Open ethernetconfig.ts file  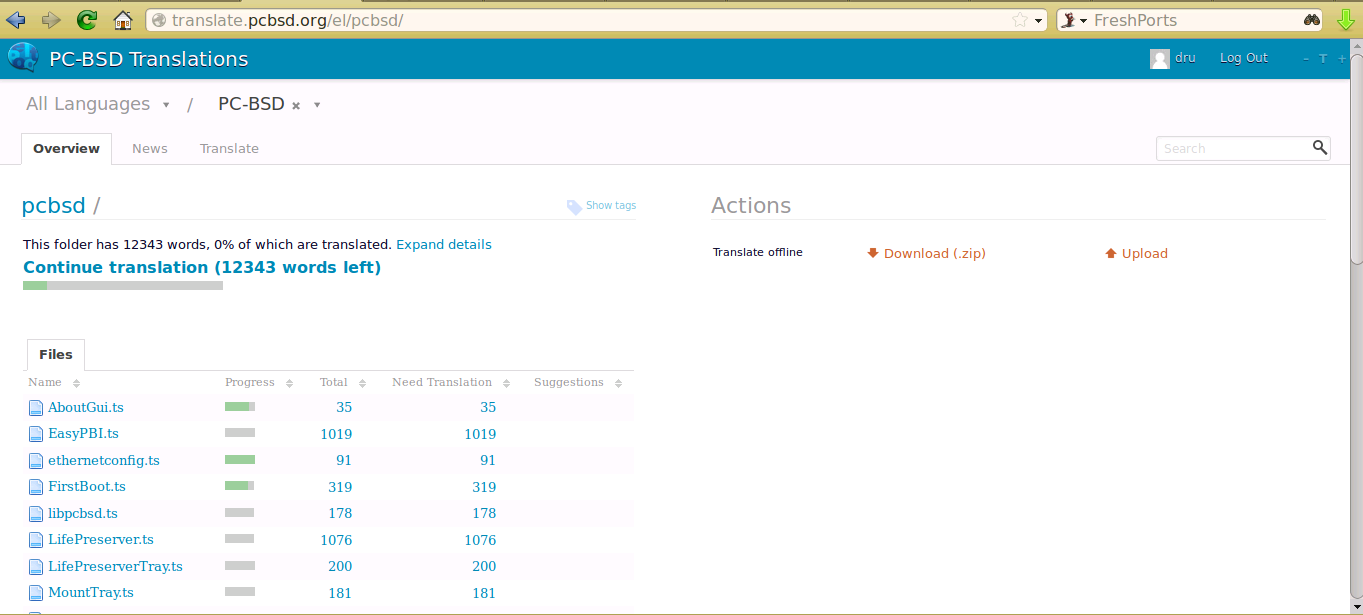[x=104, y=461]
